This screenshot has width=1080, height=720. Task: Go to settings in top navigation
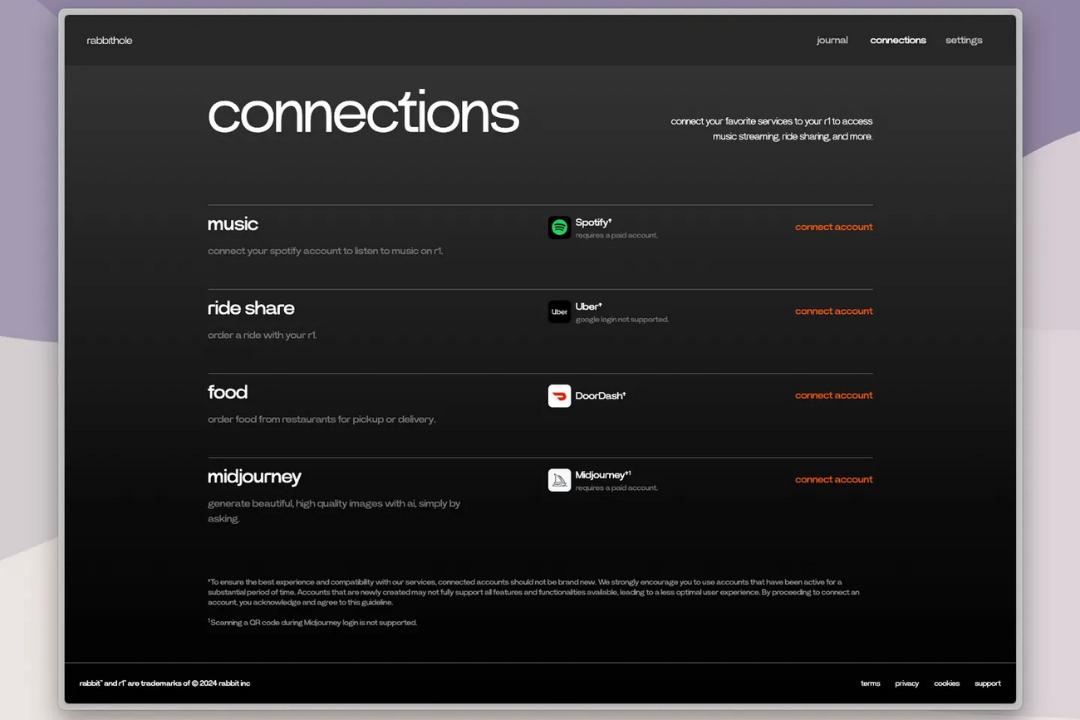[964, 40]
